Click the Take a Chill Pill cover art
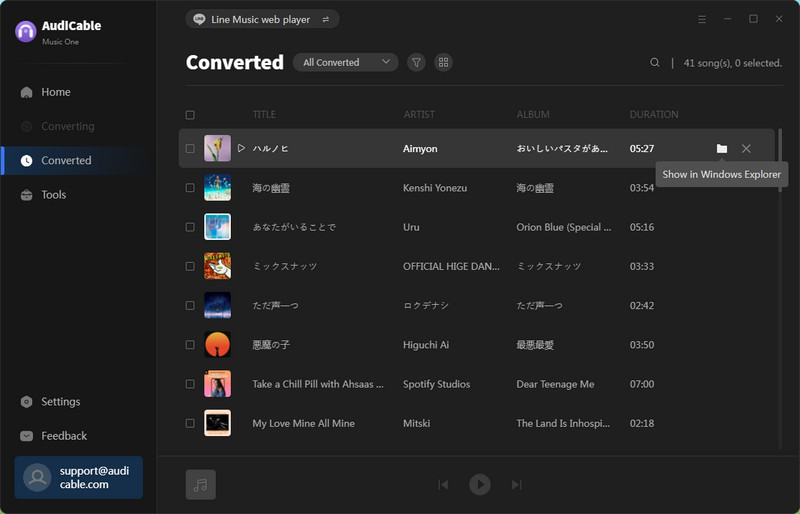 coord(217,384)
